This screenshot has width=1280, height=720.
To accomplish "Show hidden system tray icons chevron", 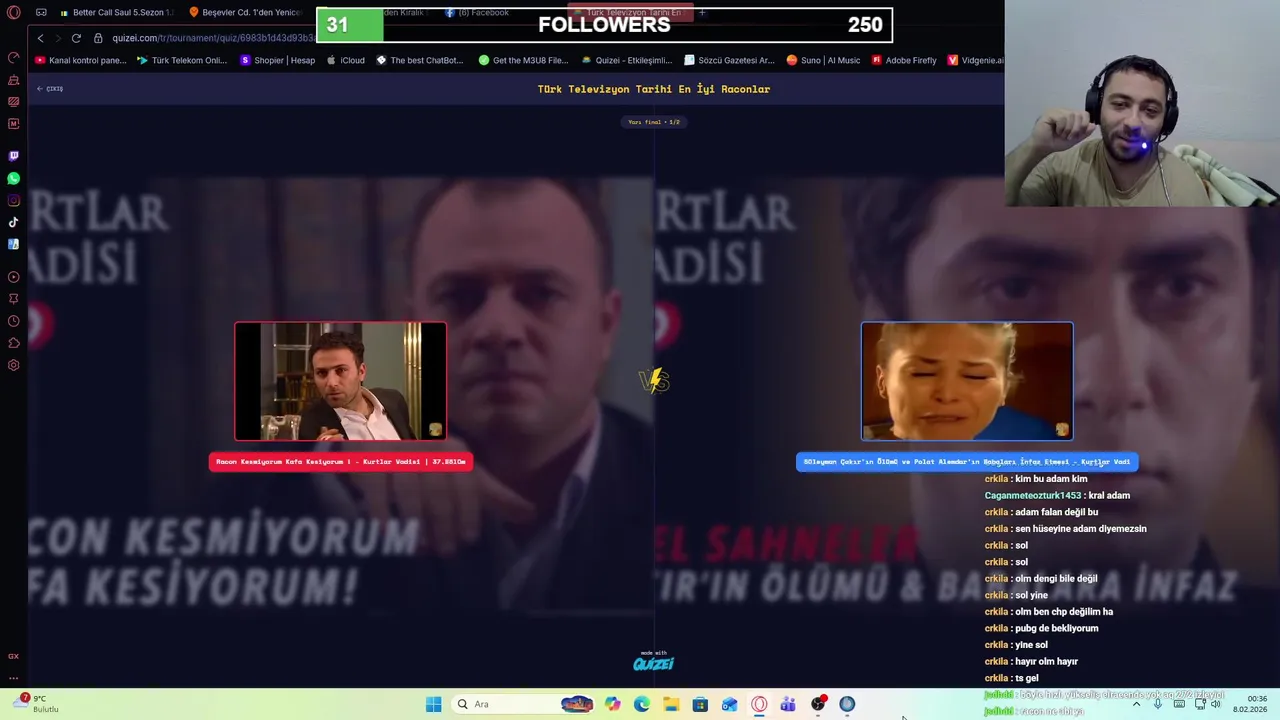I will [1136, 704].
